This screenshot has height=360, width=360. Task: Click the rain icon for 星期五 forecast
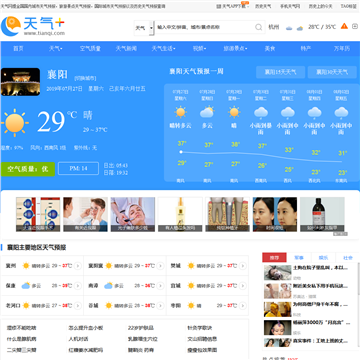(x=341, y=113)
